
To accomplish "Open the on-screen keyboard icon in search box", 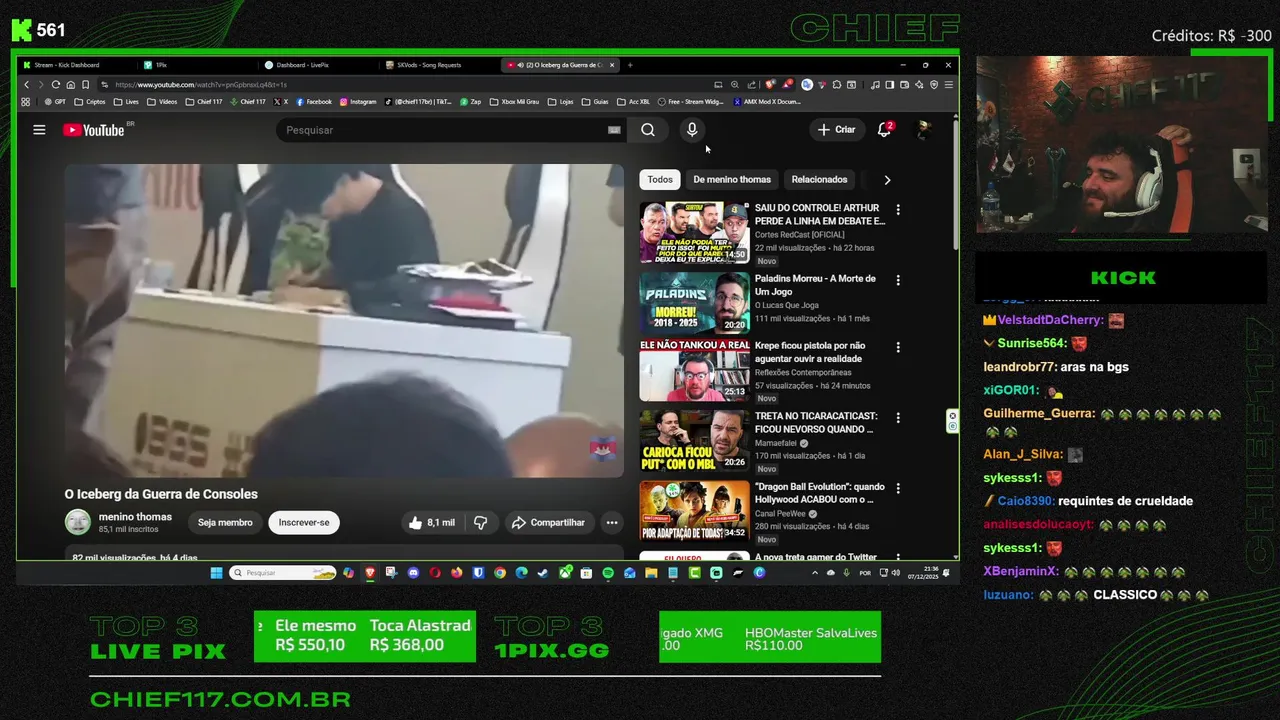I will point(614,130).
